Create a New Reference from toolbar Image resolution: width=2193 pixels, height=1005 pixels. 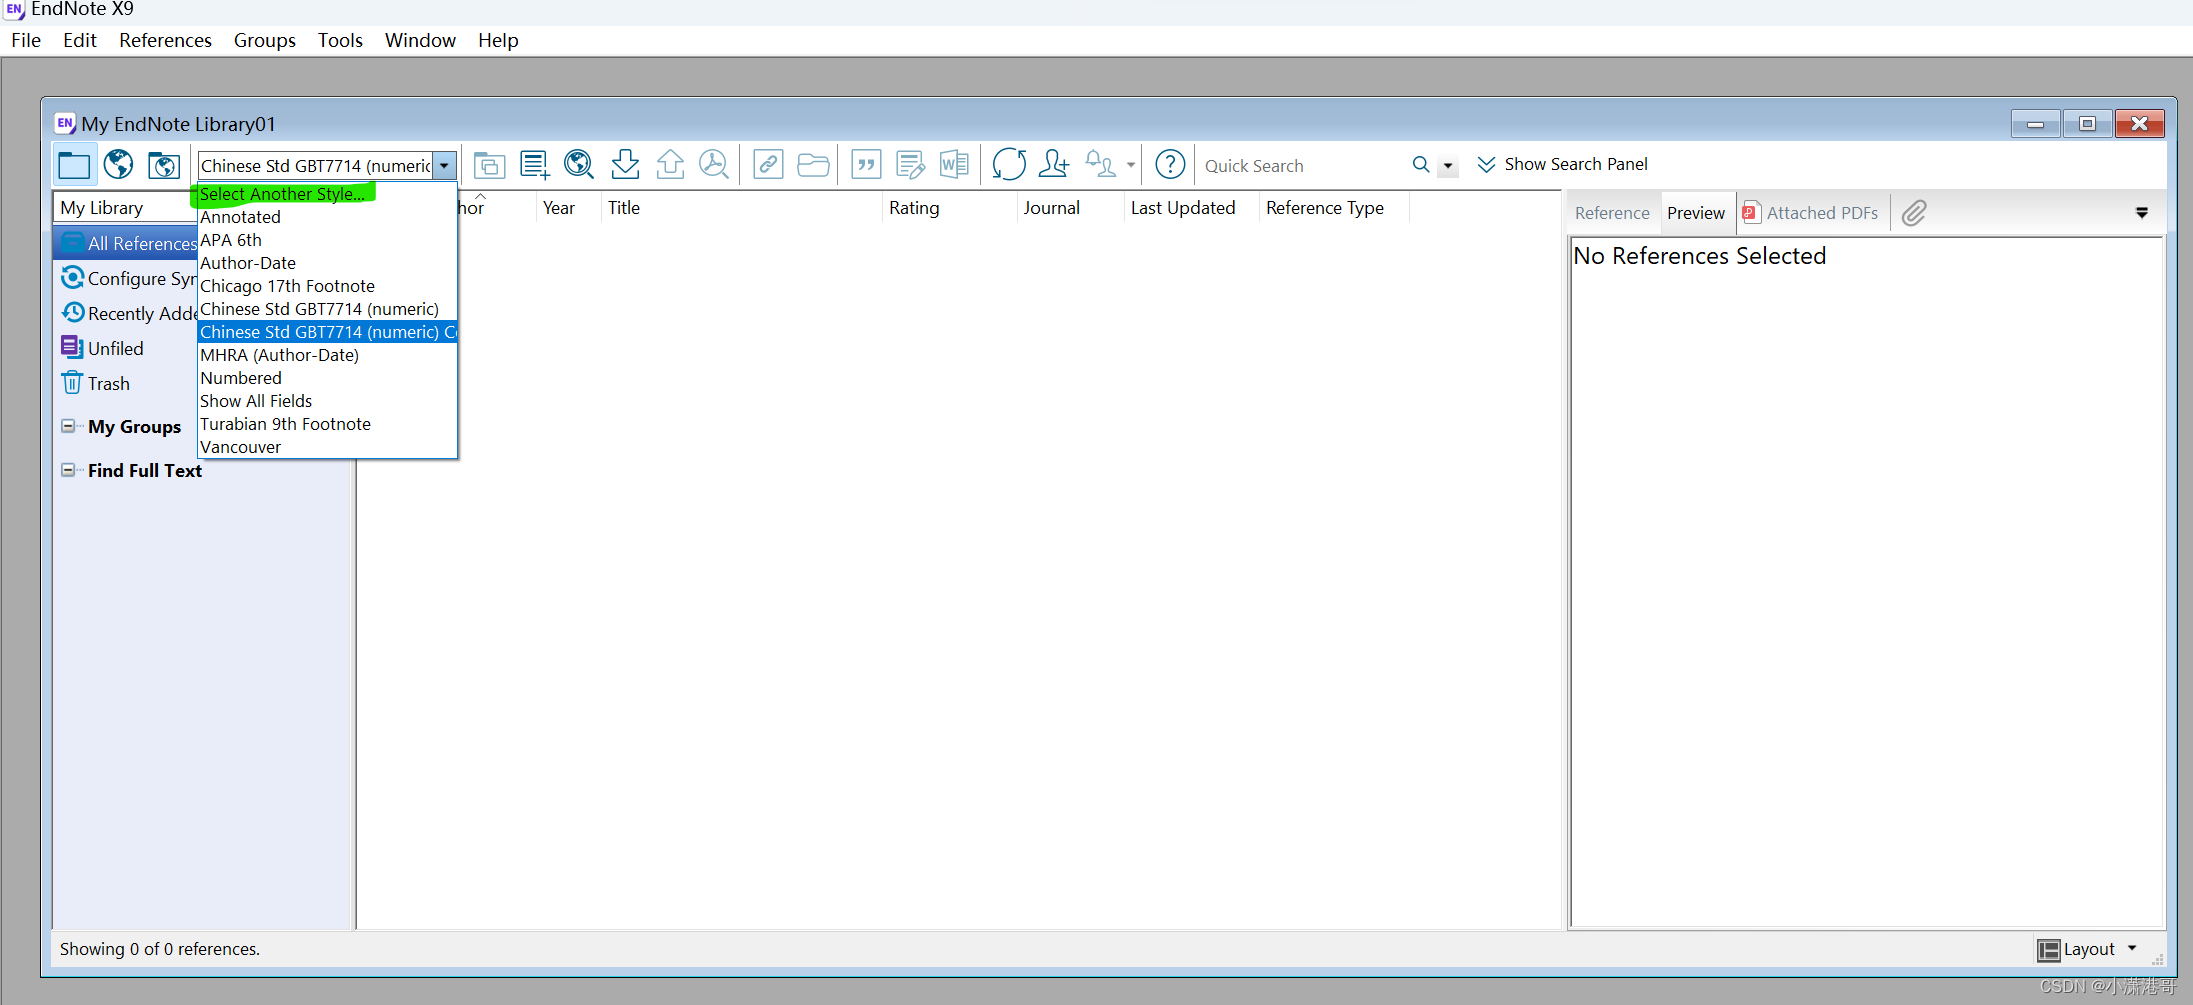tap(535, 165)
